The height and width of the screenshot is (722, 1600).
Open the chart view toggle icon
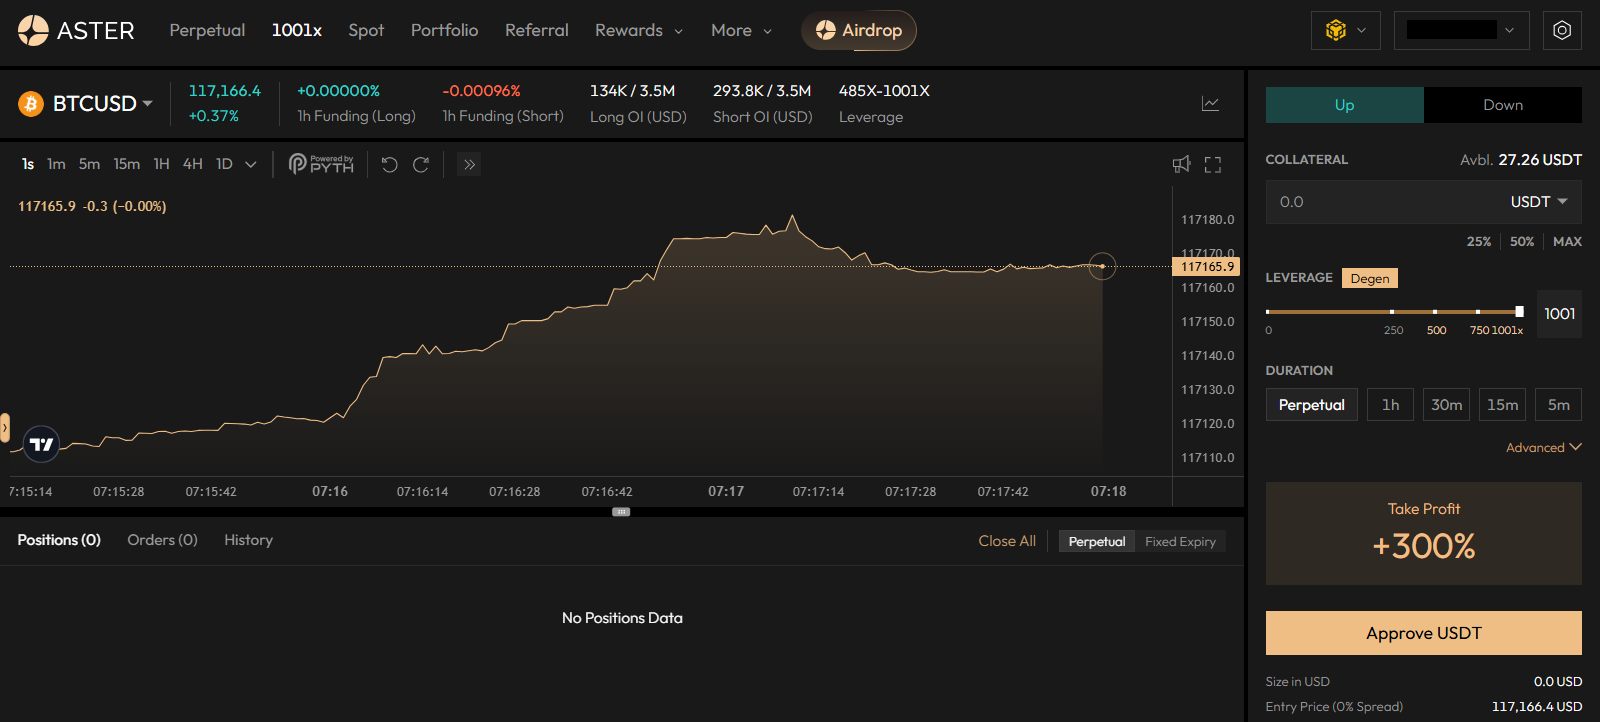1210,104
